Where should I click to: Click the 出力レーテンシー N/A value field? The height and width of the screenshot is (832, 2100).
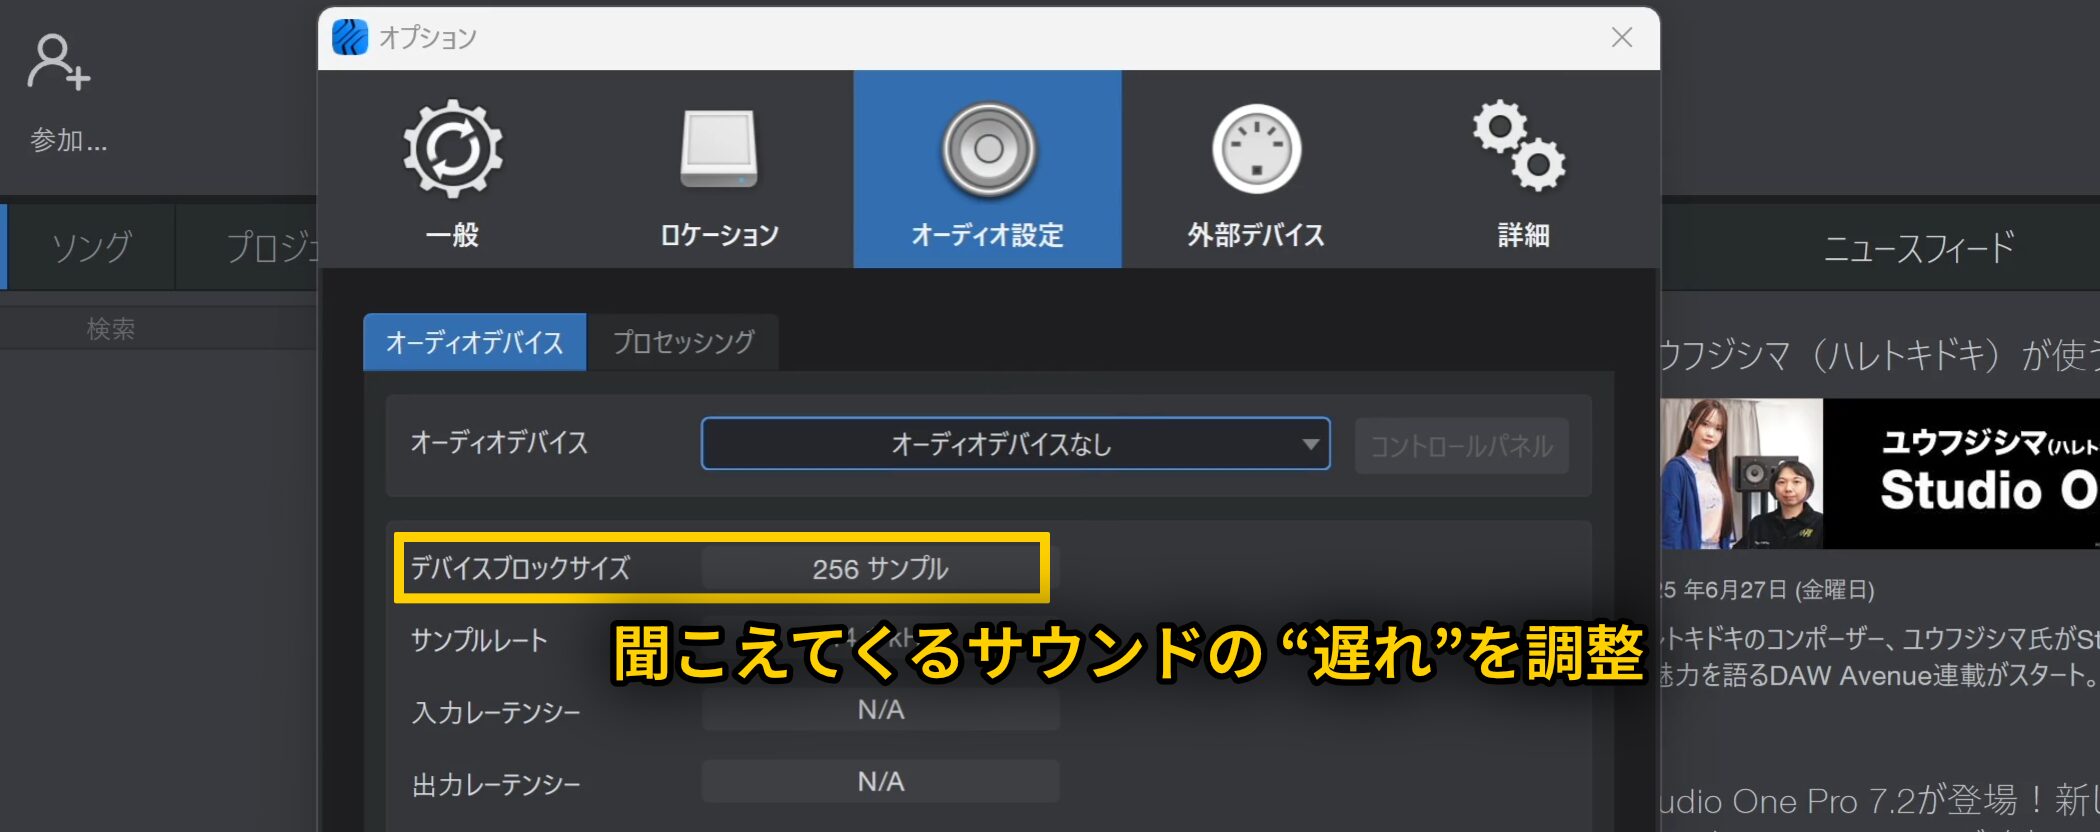[880, 782]
